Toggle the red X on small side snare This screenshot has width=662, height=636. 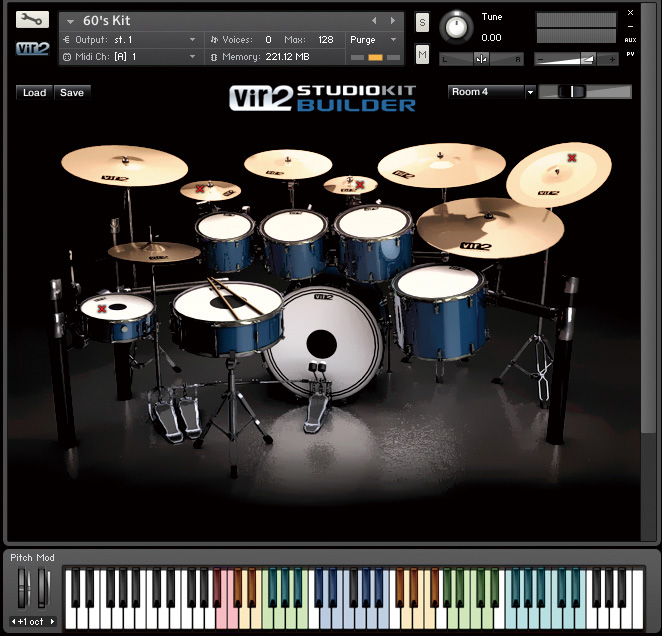click(x=102, y=309)
